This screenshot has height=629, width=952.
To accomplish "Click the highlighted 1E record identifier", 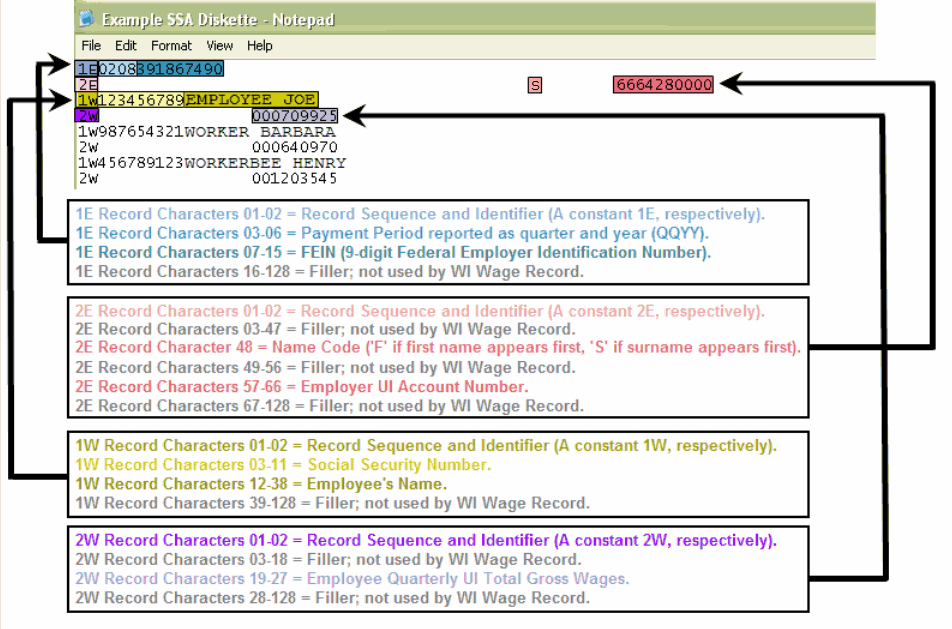I will pos(87,69).
